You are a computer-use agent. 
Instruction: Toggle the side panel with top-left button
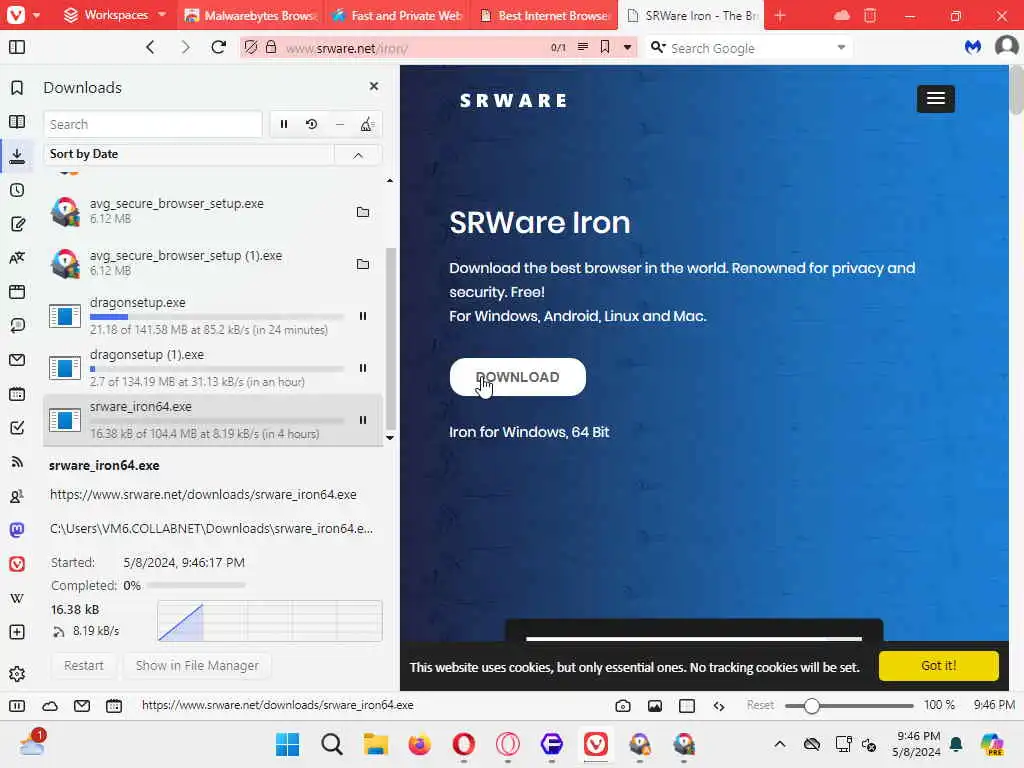pos(18,47)
